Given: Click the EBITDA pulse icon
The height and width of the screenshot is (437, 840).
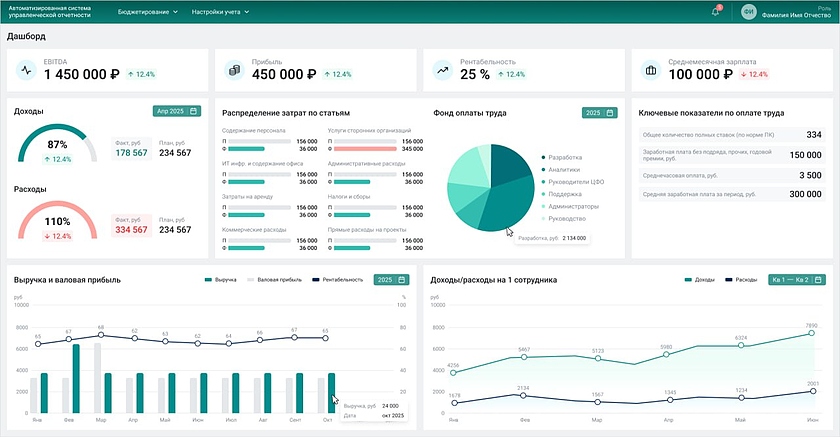Looking at the screenshot, I should click(x=26, y=70).
